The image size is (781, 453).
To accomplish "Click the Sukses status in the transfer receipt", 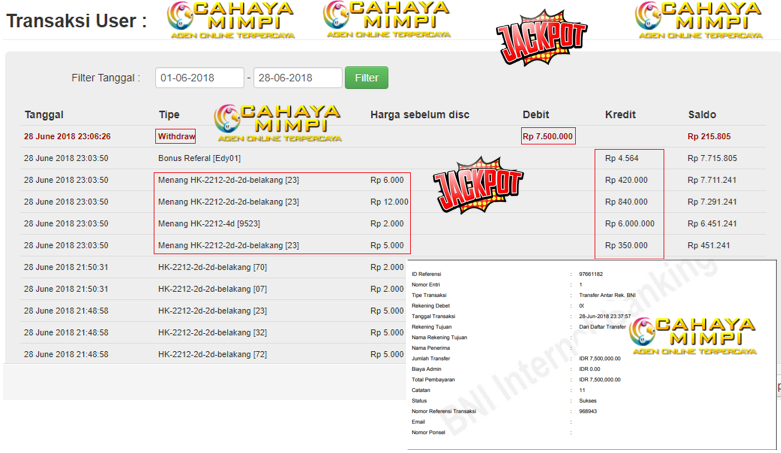I will 591,400.
